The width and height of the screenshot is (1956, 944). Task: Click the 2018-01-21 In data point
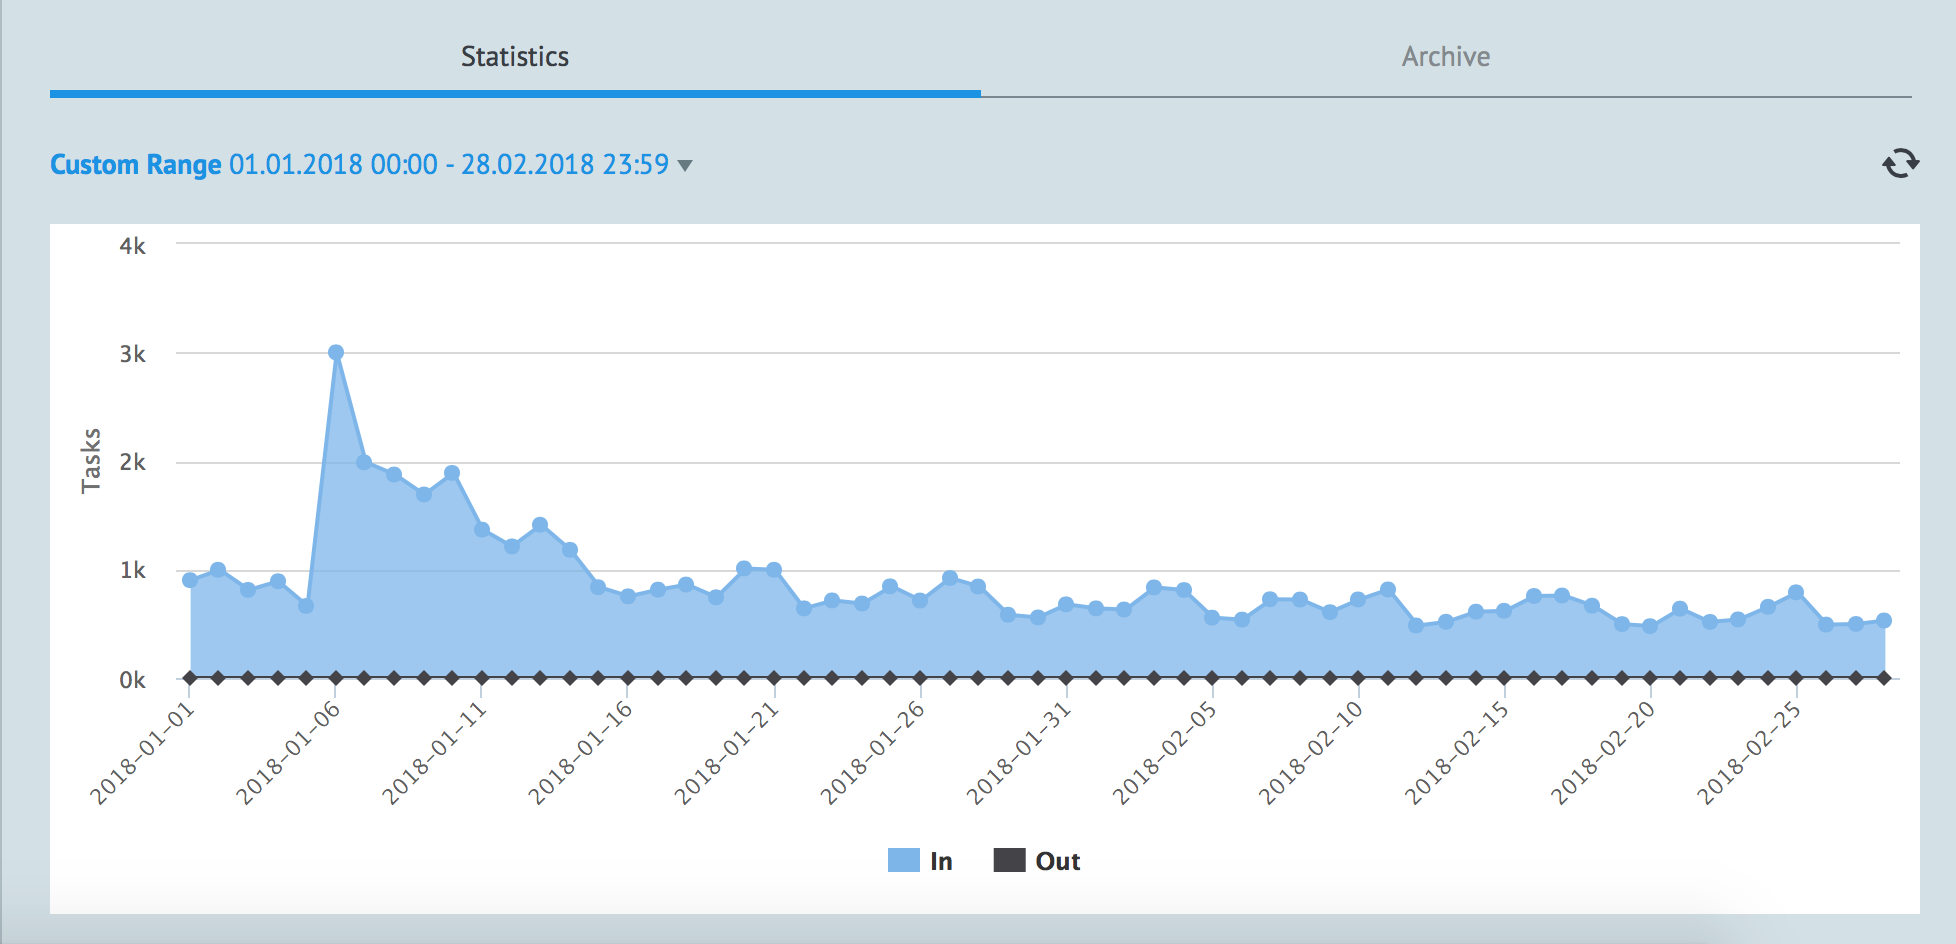(x=774, y=570)
